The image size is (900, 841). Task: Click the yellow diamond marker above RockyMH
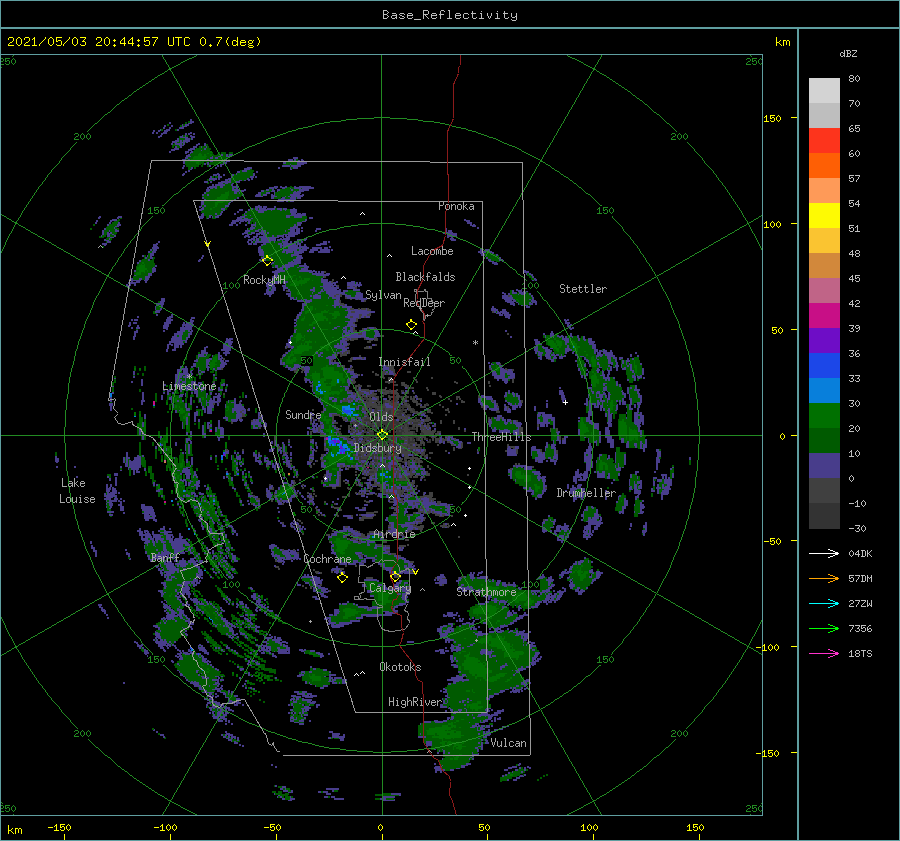tap(267, 261)
